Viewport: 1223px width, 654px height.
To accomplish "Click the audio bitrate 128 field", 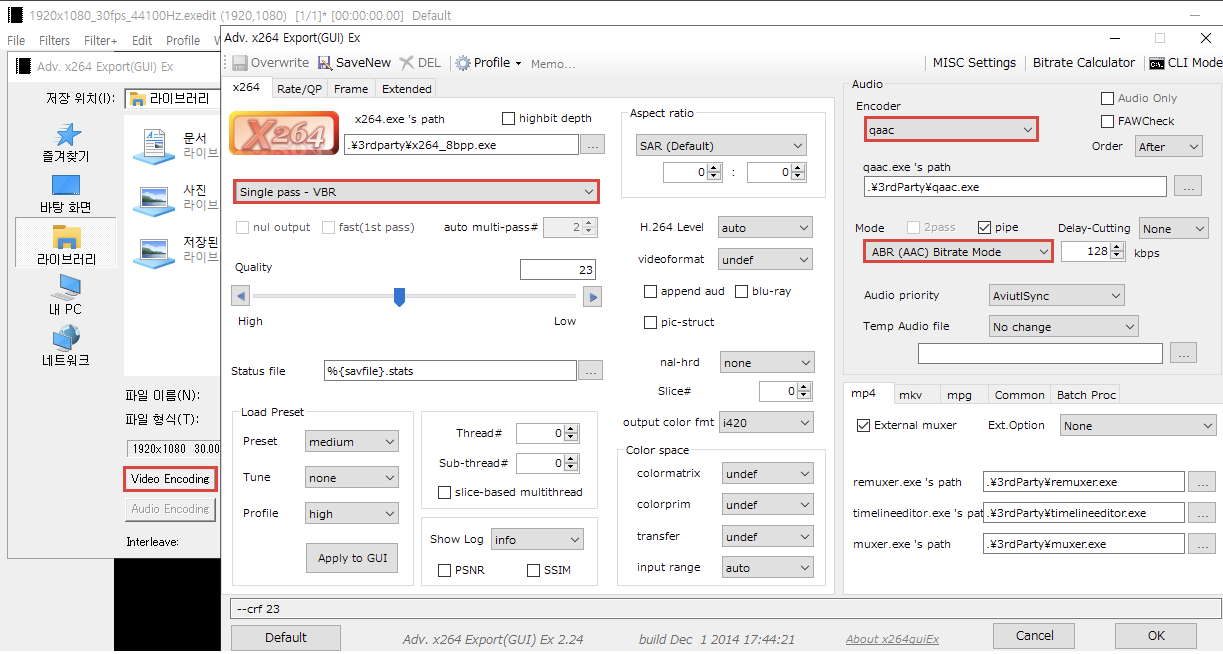I will (x=1085, y=252).
